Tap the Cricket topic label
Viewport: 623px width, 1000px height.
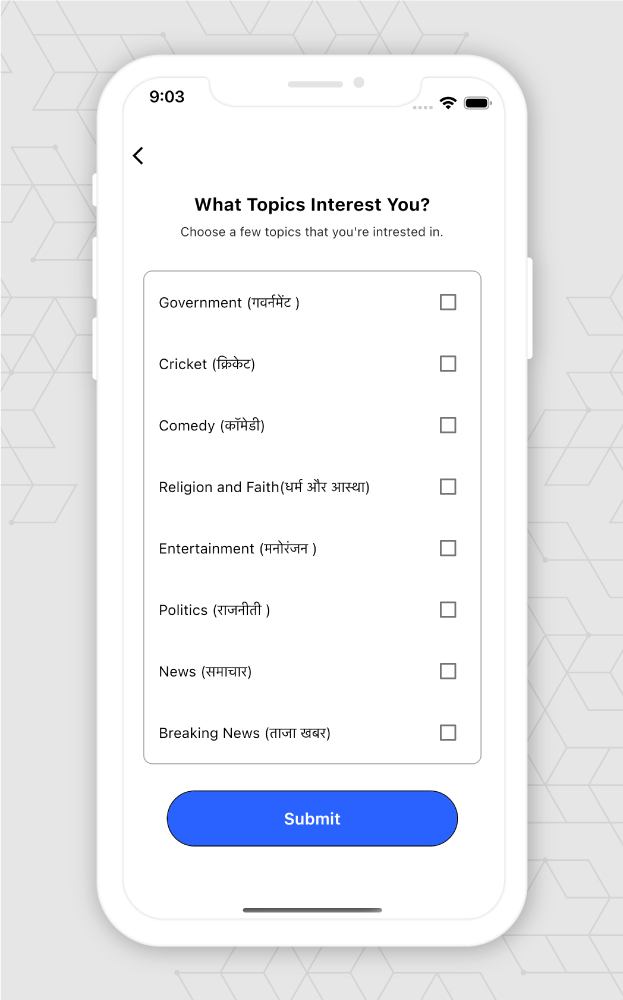click(207, 364)
